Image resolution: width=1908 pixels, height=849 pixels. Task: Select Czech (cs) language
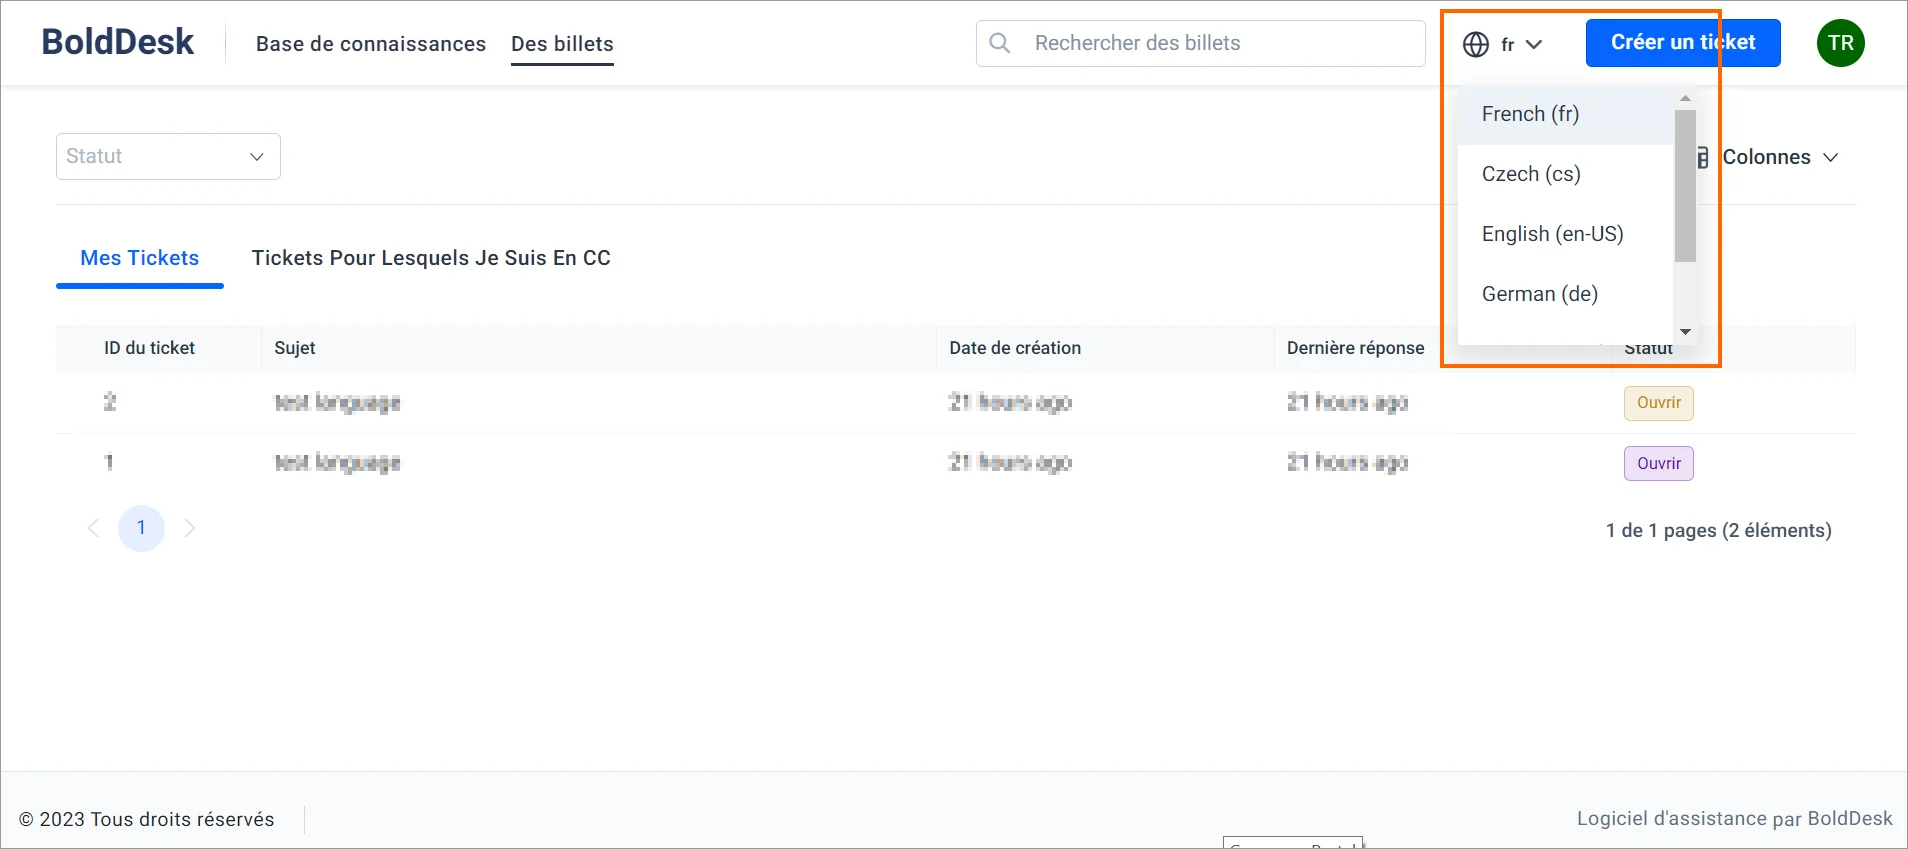click(x=1565, y=174)
